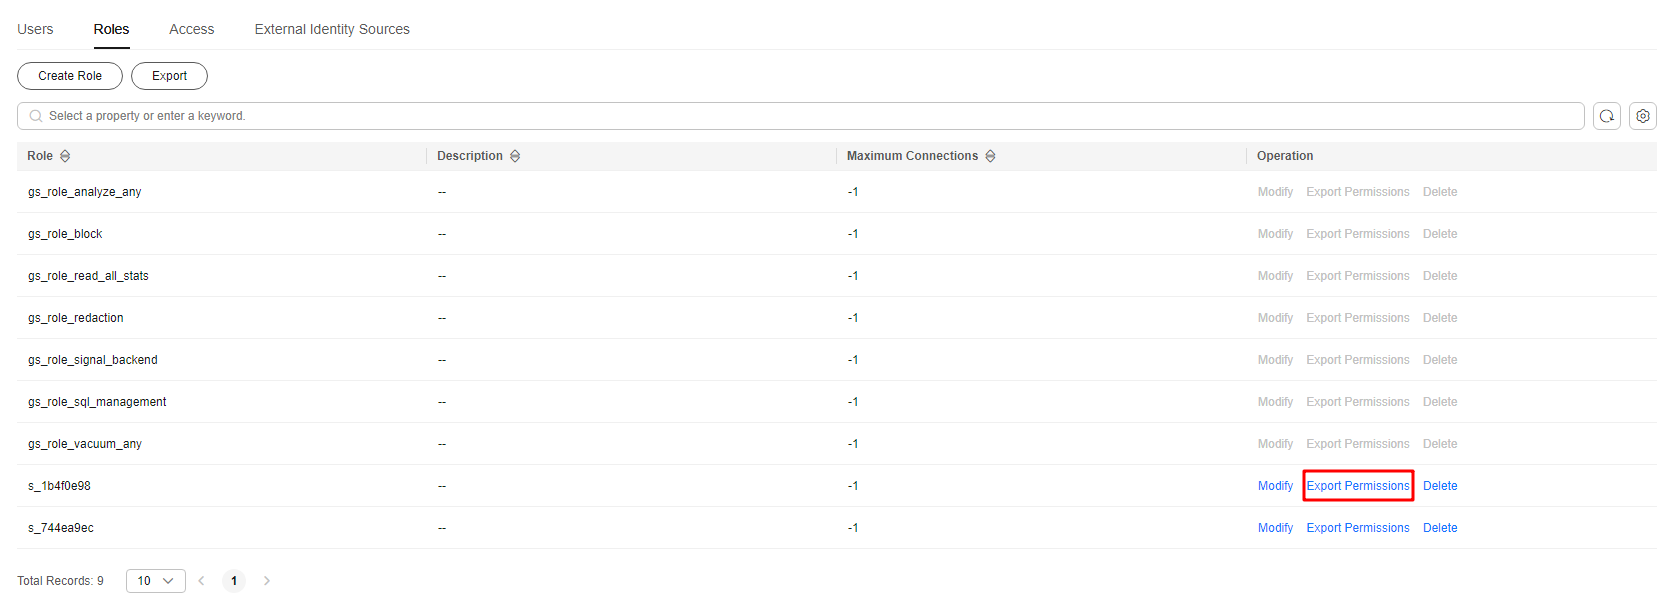This screenshot has width=1668, height=598.
Task: Click the gs_role_block role name
Action: [65, 234]
